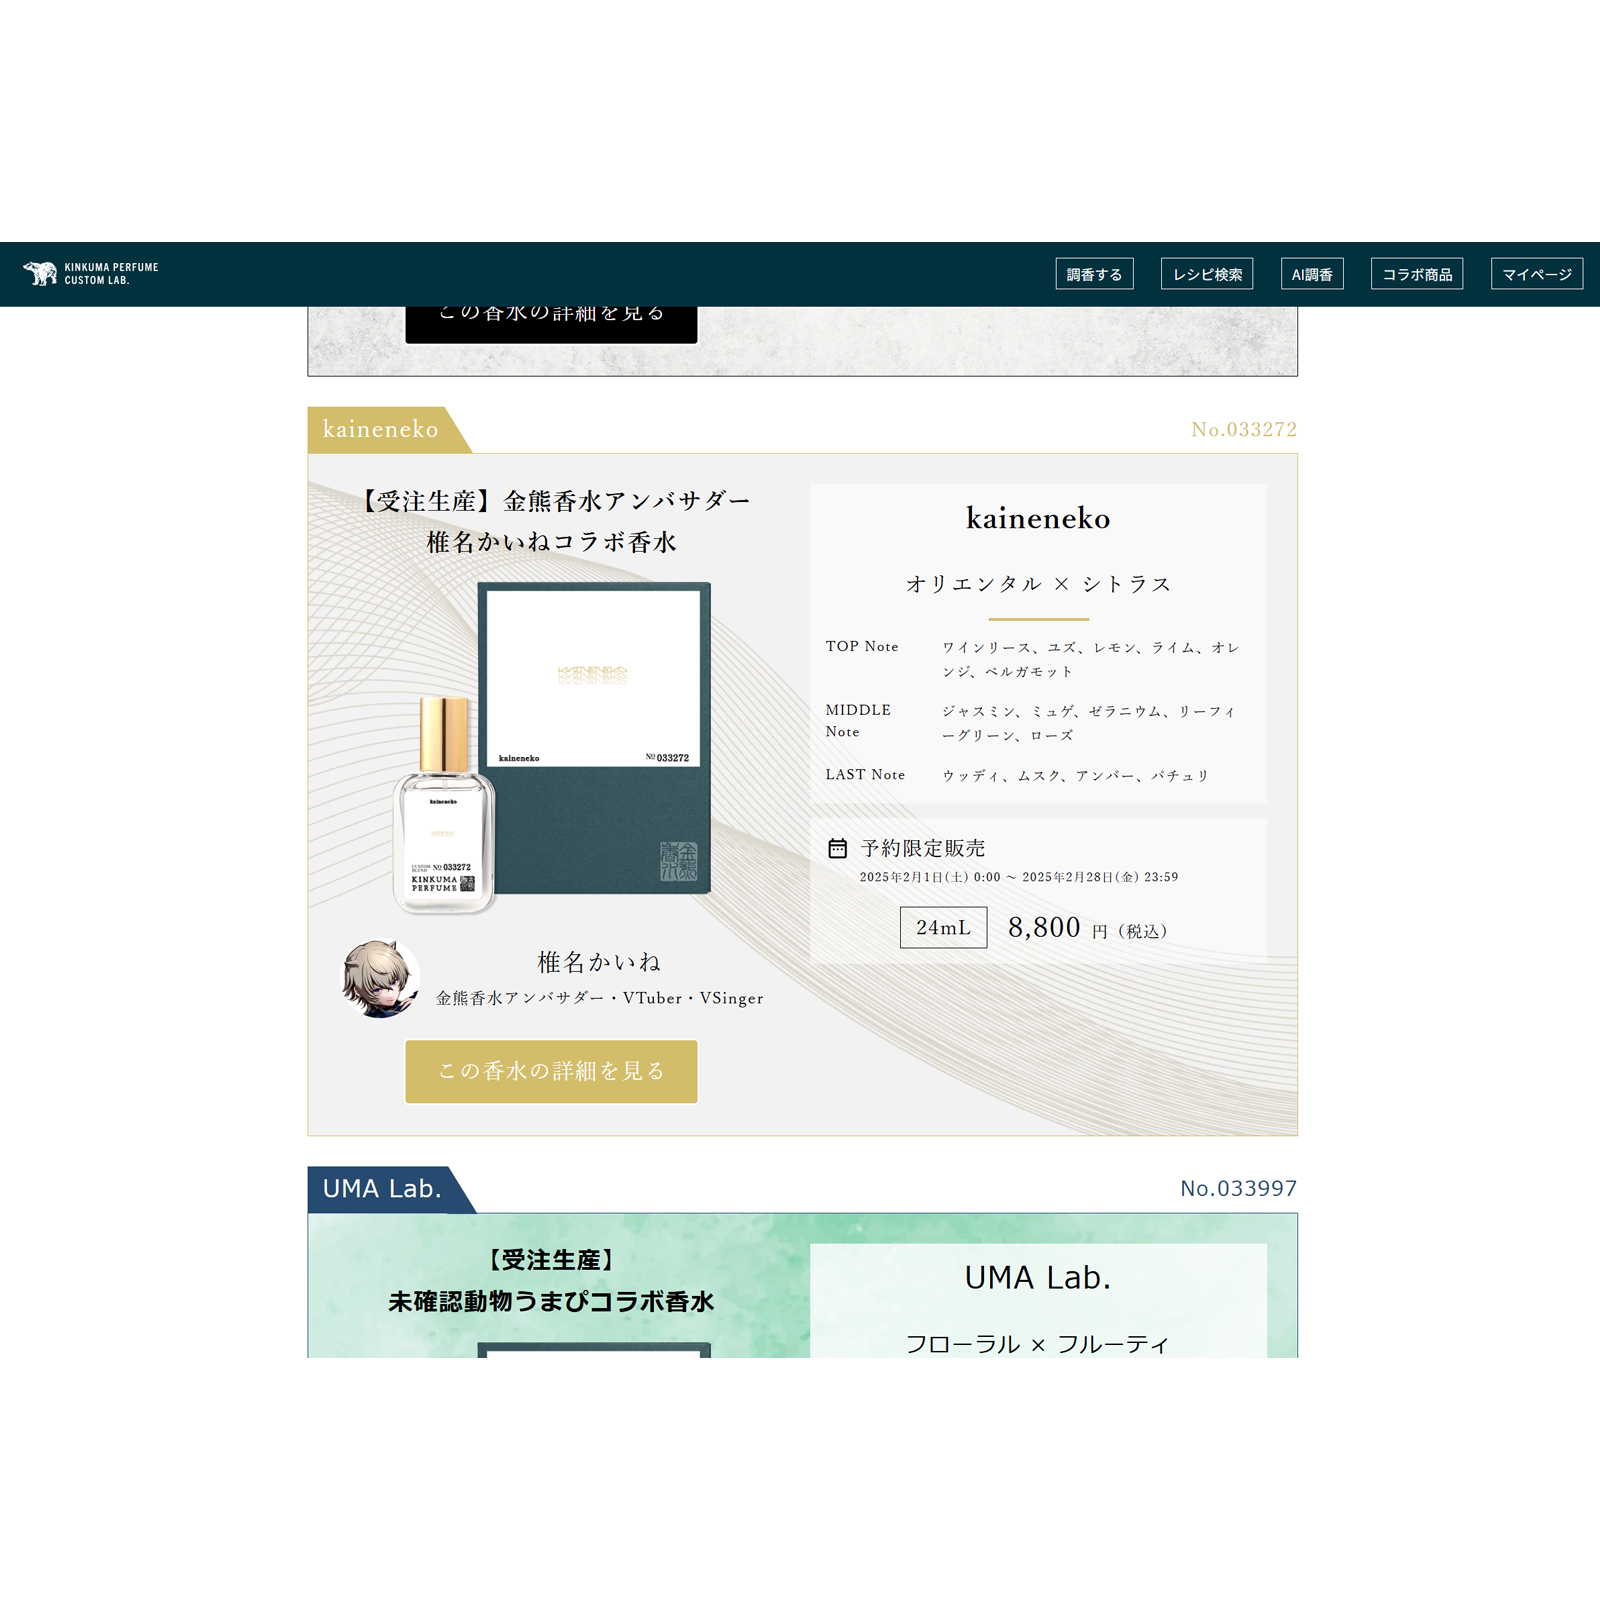Screen dimensions: 1600x1600
Task: Click the calendar icon beside 予約限定販売
Action: [837, 848]
